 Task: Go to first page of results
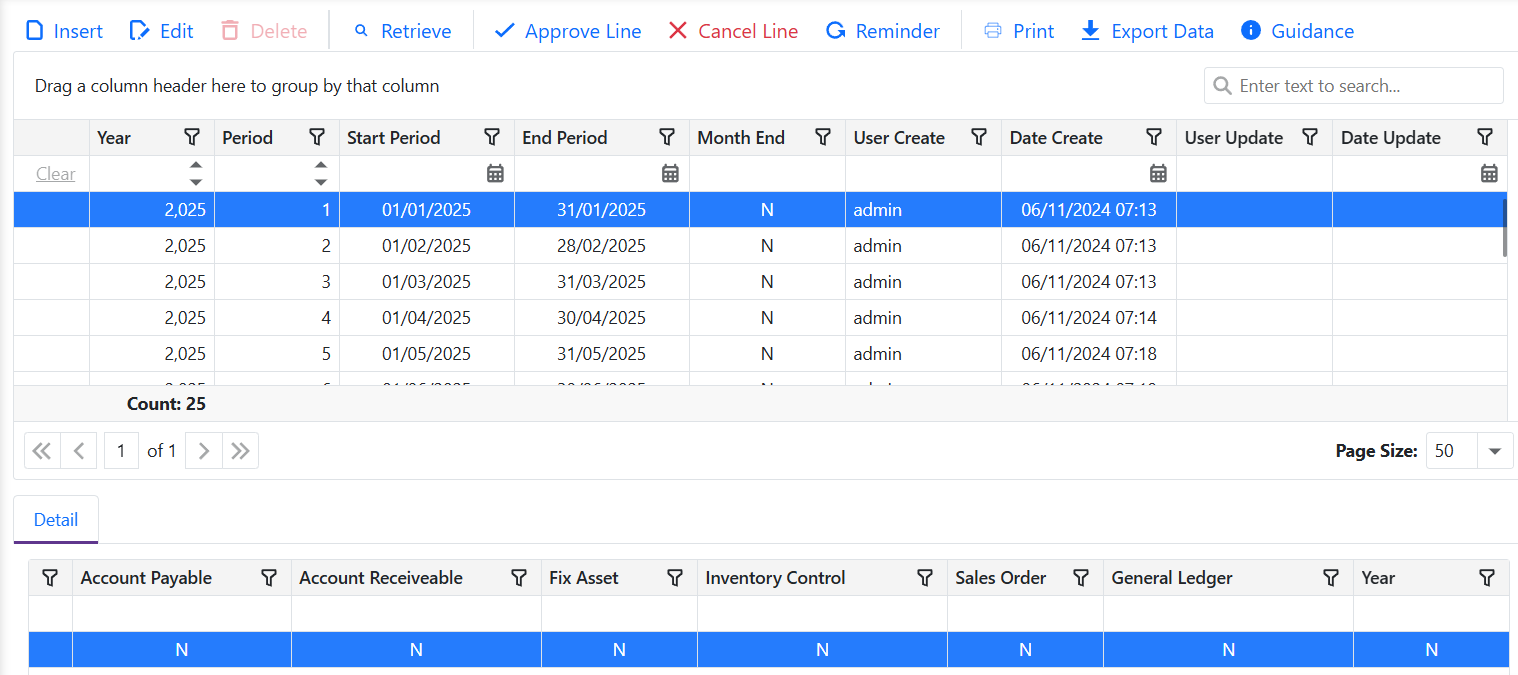pyautogui.click(x=42, y=451)
